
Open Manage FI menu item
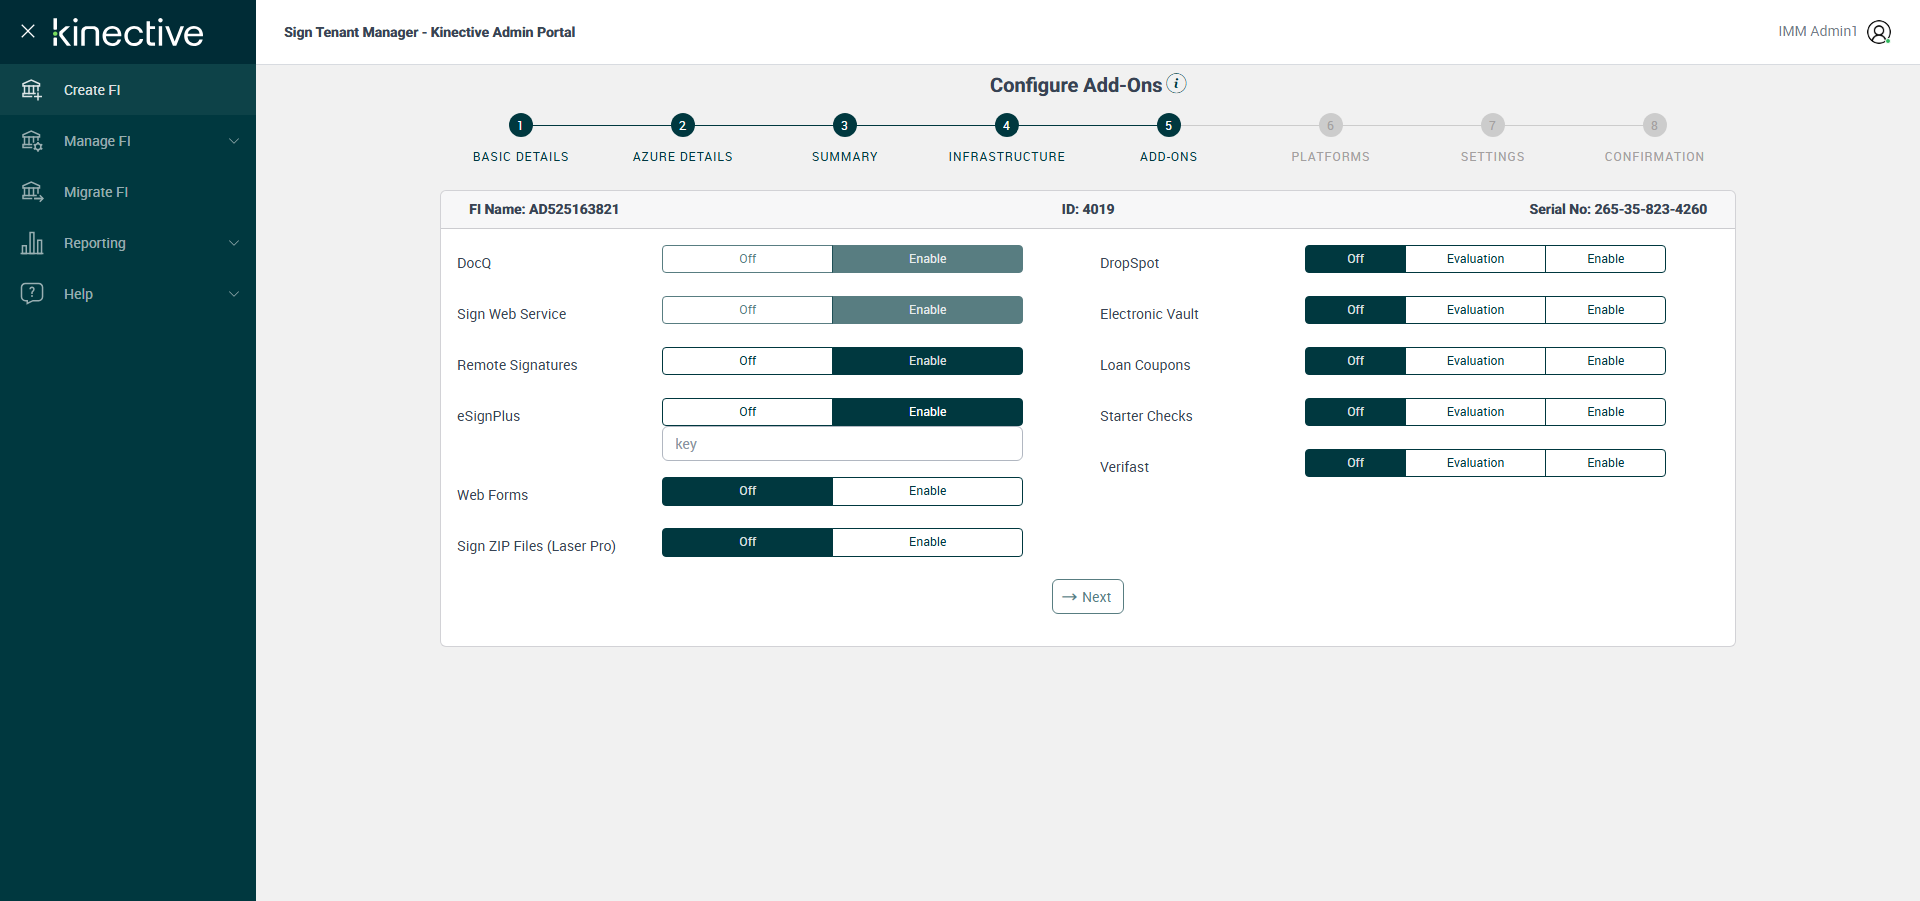click(x=128, y=141)
